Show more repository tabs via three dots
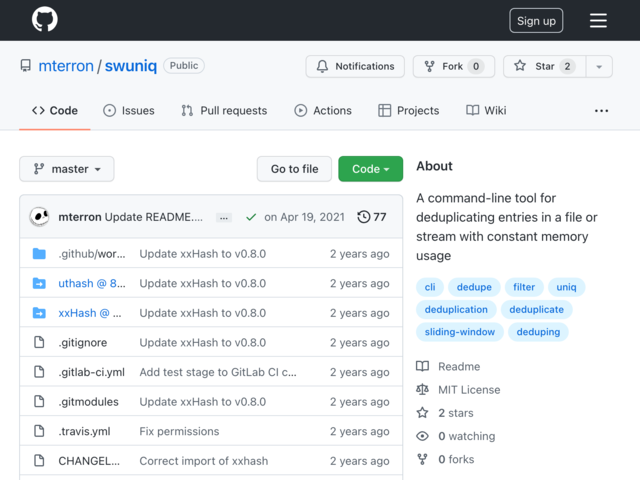 (601, 111)
